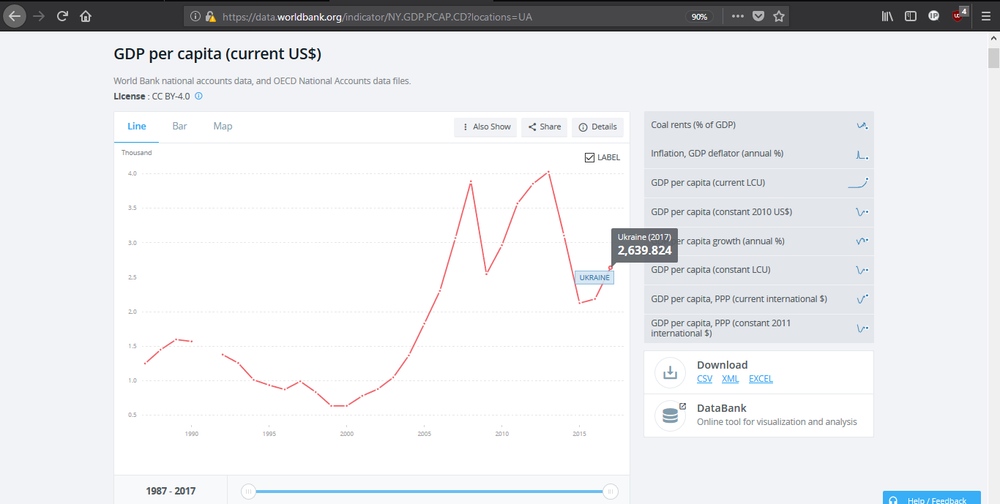
Task: Click the Download icon in the sidebar
Action: [x=670, y=372]
